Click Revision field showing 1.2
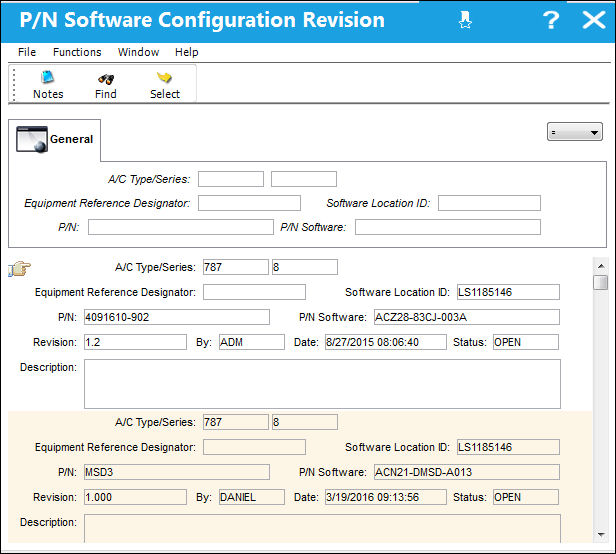This screenshot has width=616, height=554. point(135,342)
